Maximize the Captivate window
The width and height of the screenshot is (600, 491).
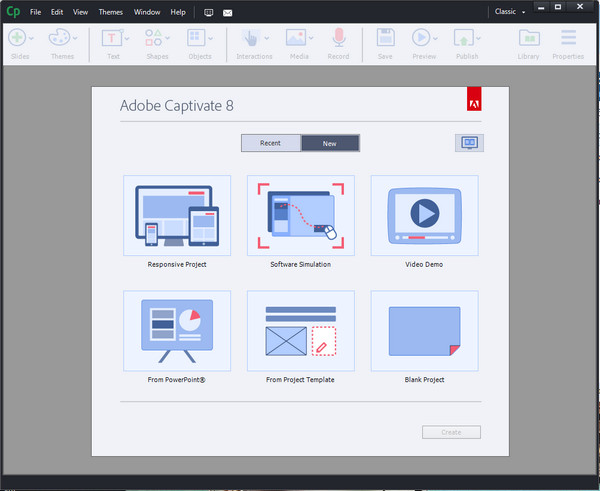[558, 7]
